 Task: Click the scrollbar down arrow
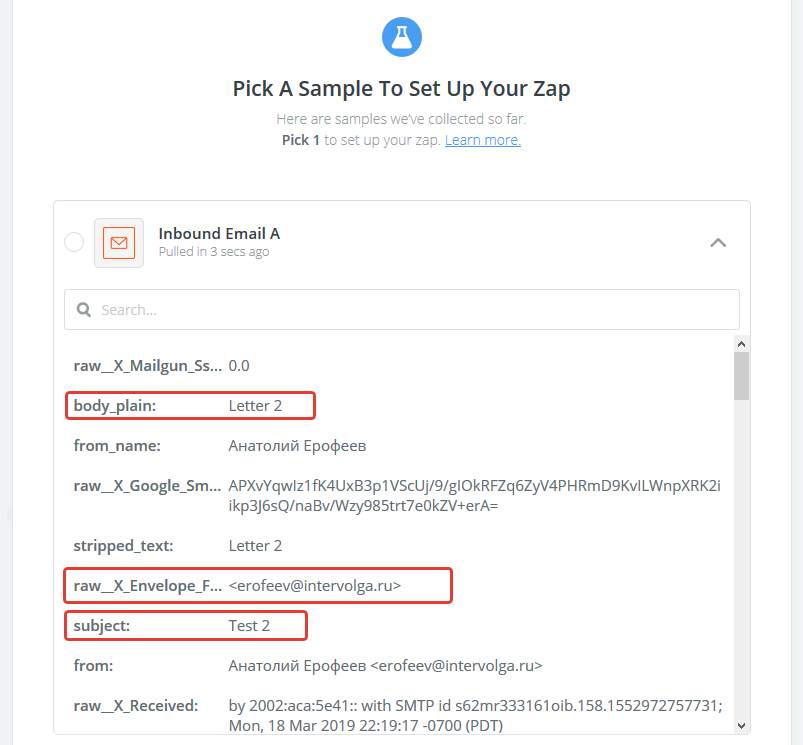point(741,726)
